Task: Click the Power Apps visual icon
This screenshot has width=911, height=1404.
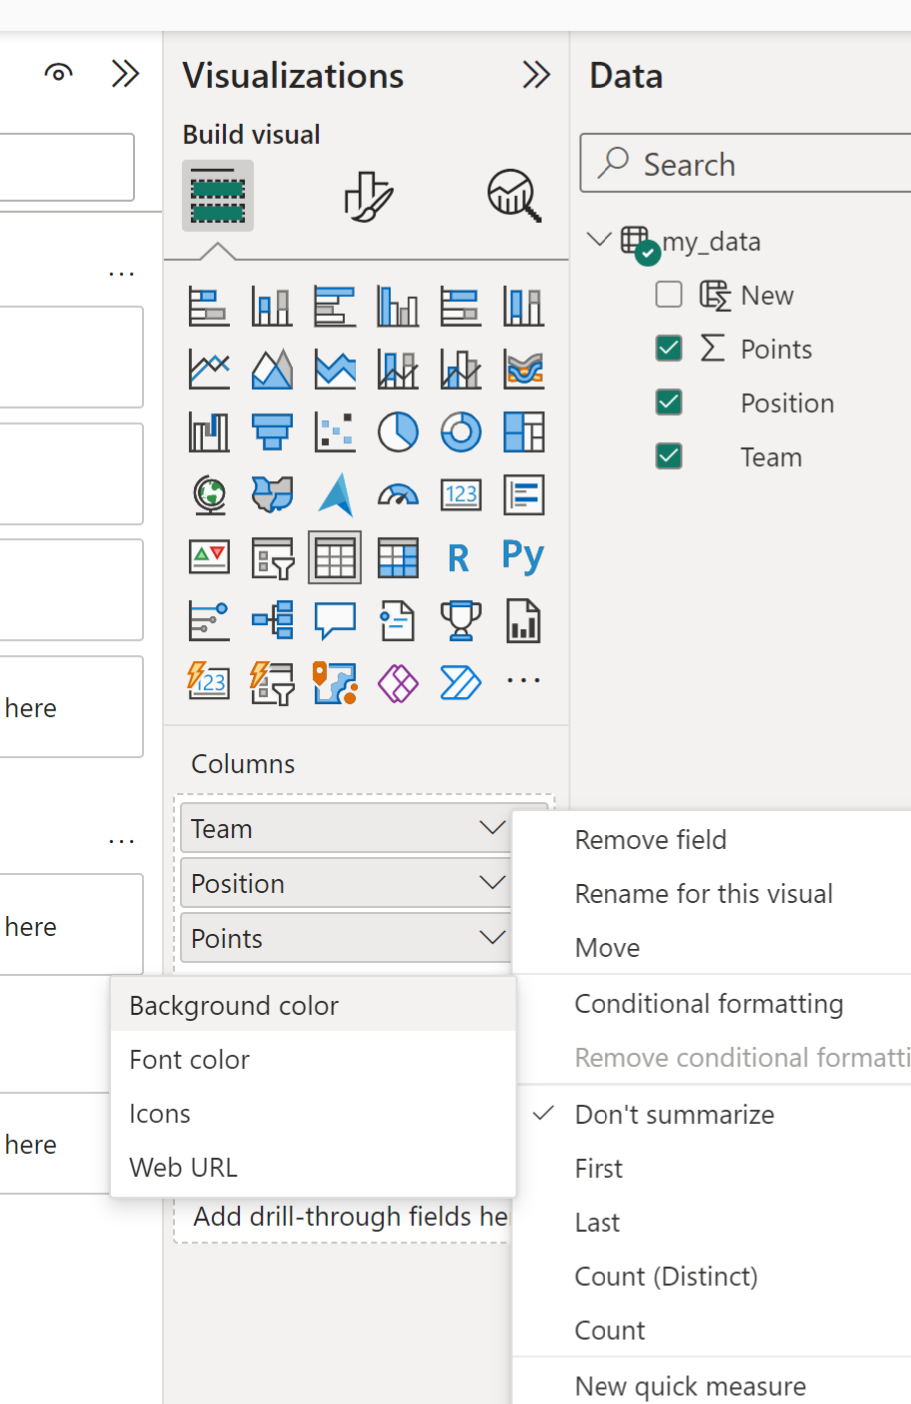Action: [398, 683]
